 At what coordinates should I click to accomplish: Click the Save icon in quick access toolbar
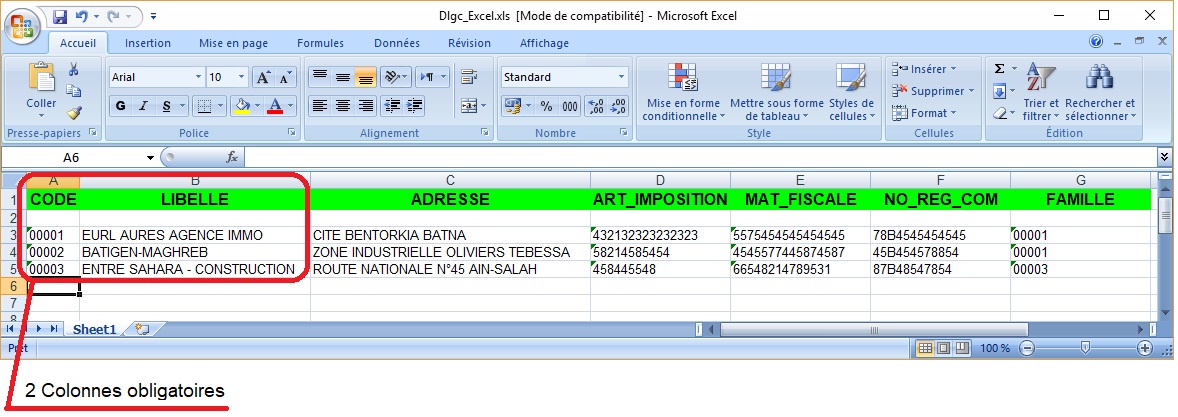[60, 17]
